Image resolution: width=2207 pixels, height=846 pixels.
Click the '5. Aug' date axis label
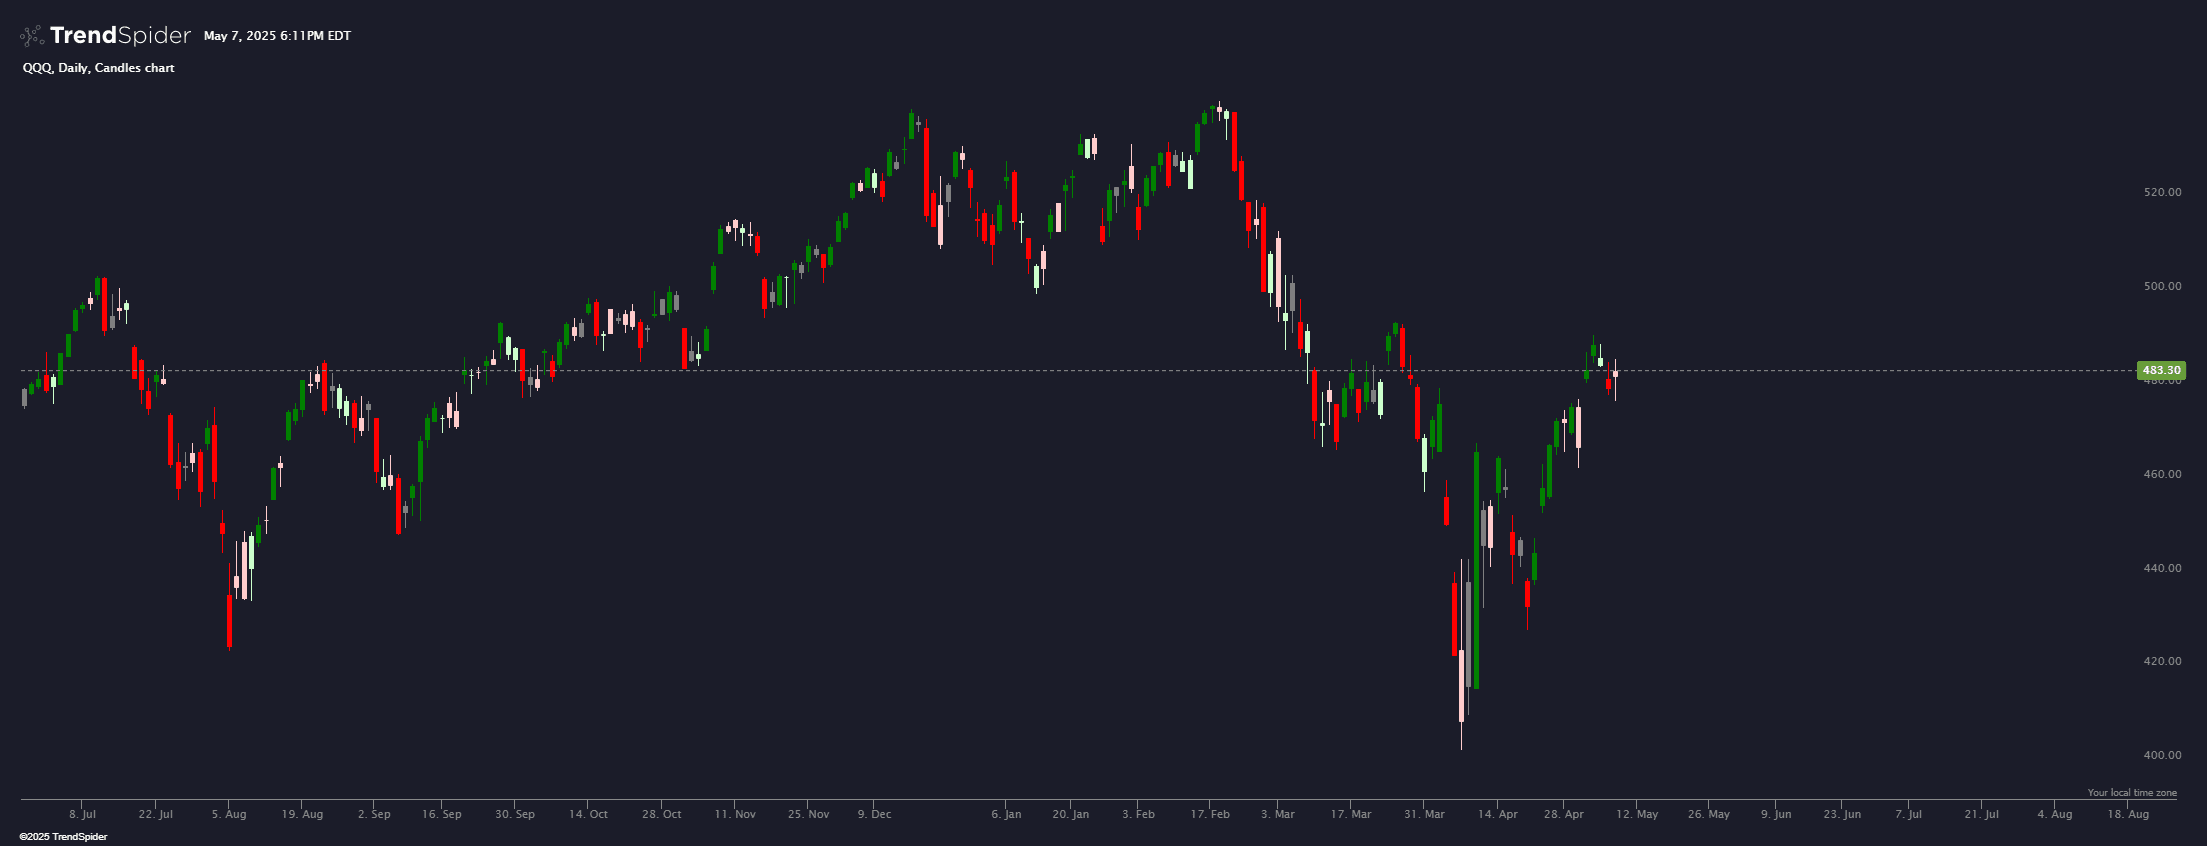[229, 814]
